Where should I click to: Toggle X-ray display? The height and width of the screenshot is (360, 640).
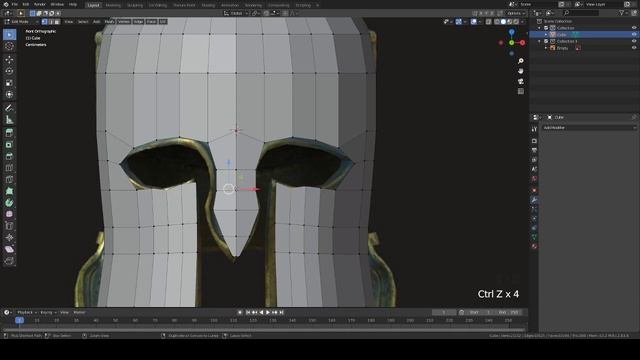point(489,22)
